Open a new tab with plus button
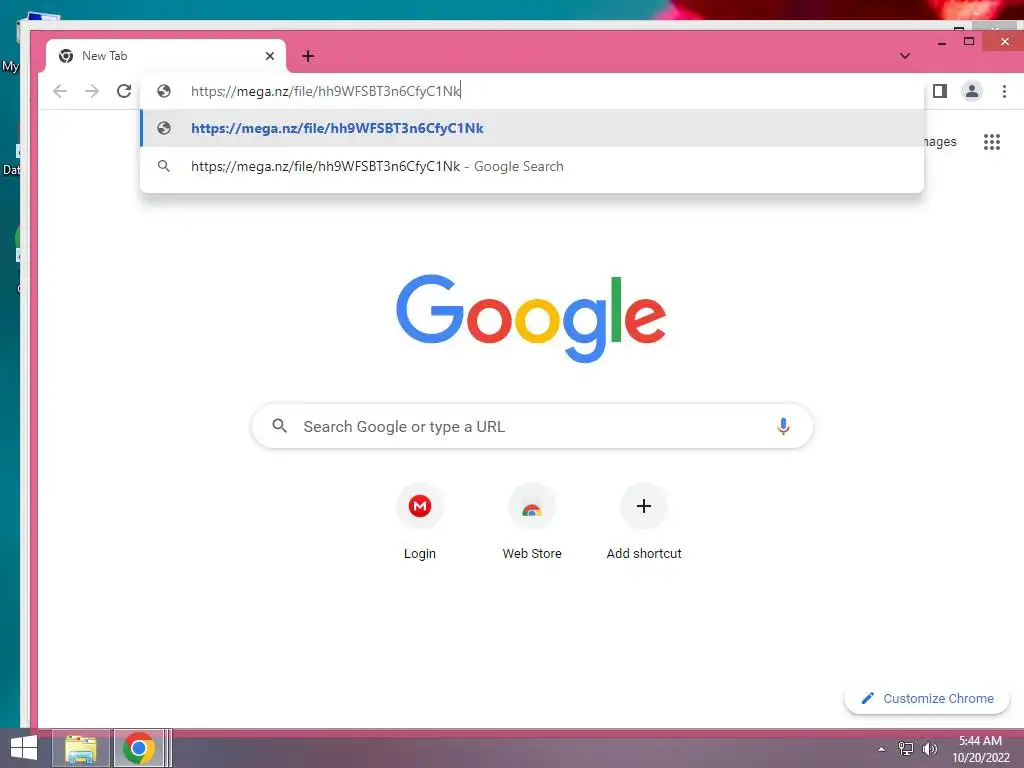 [308, 56]
